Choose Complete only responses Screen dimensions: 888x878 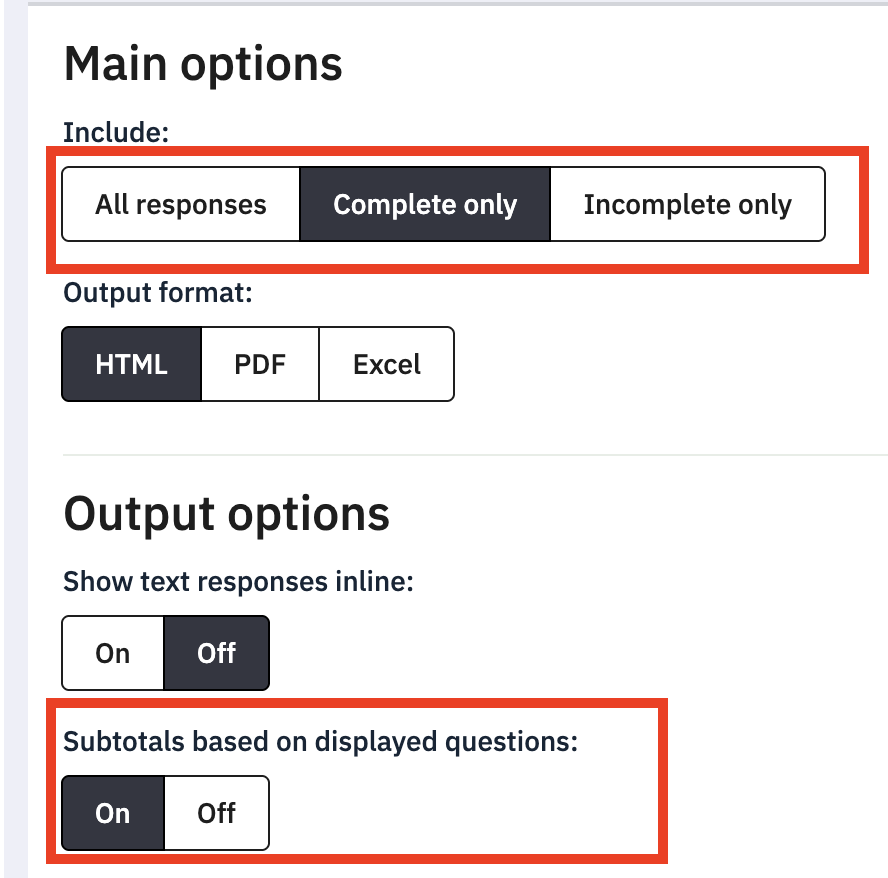point(425,205)
